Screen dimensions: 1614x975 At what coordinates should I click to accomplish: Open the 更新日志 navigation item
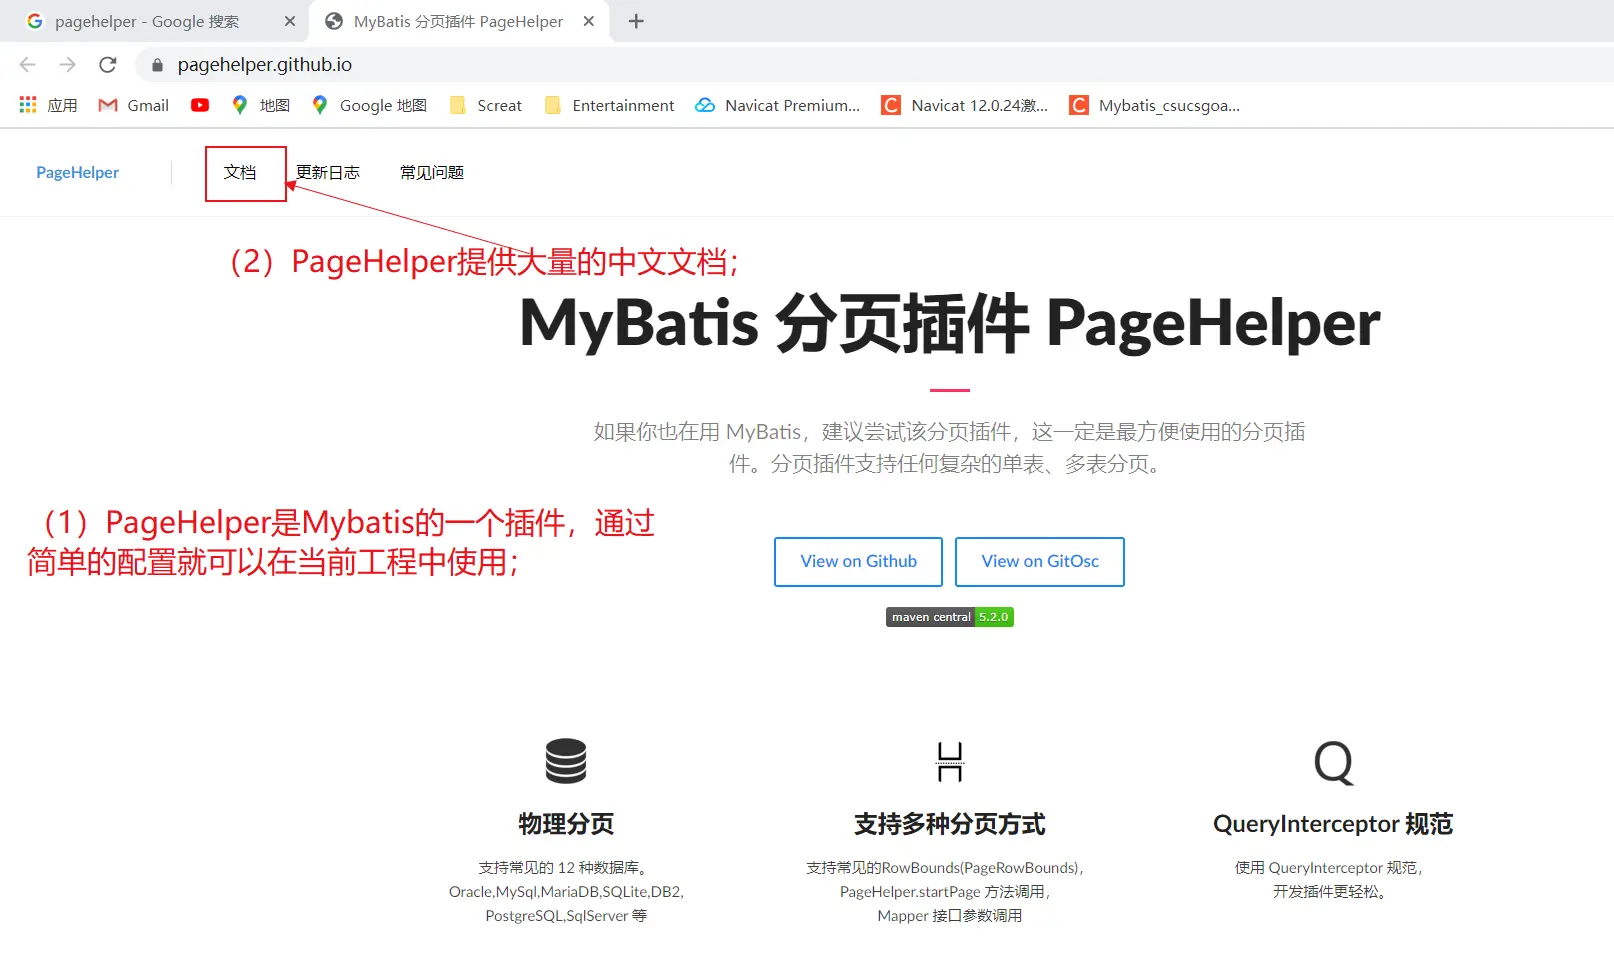pyautogui.click(x=328, y=173)
